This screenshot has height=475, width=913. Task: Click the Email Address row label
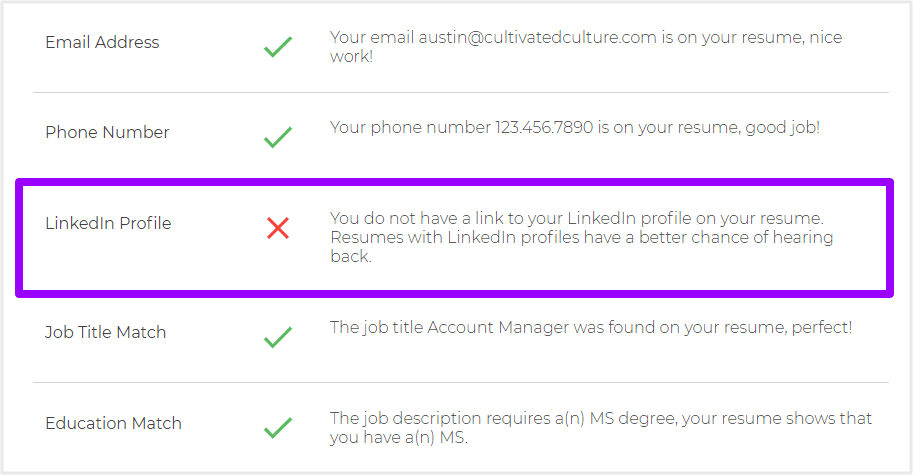[x=102, y=42]
